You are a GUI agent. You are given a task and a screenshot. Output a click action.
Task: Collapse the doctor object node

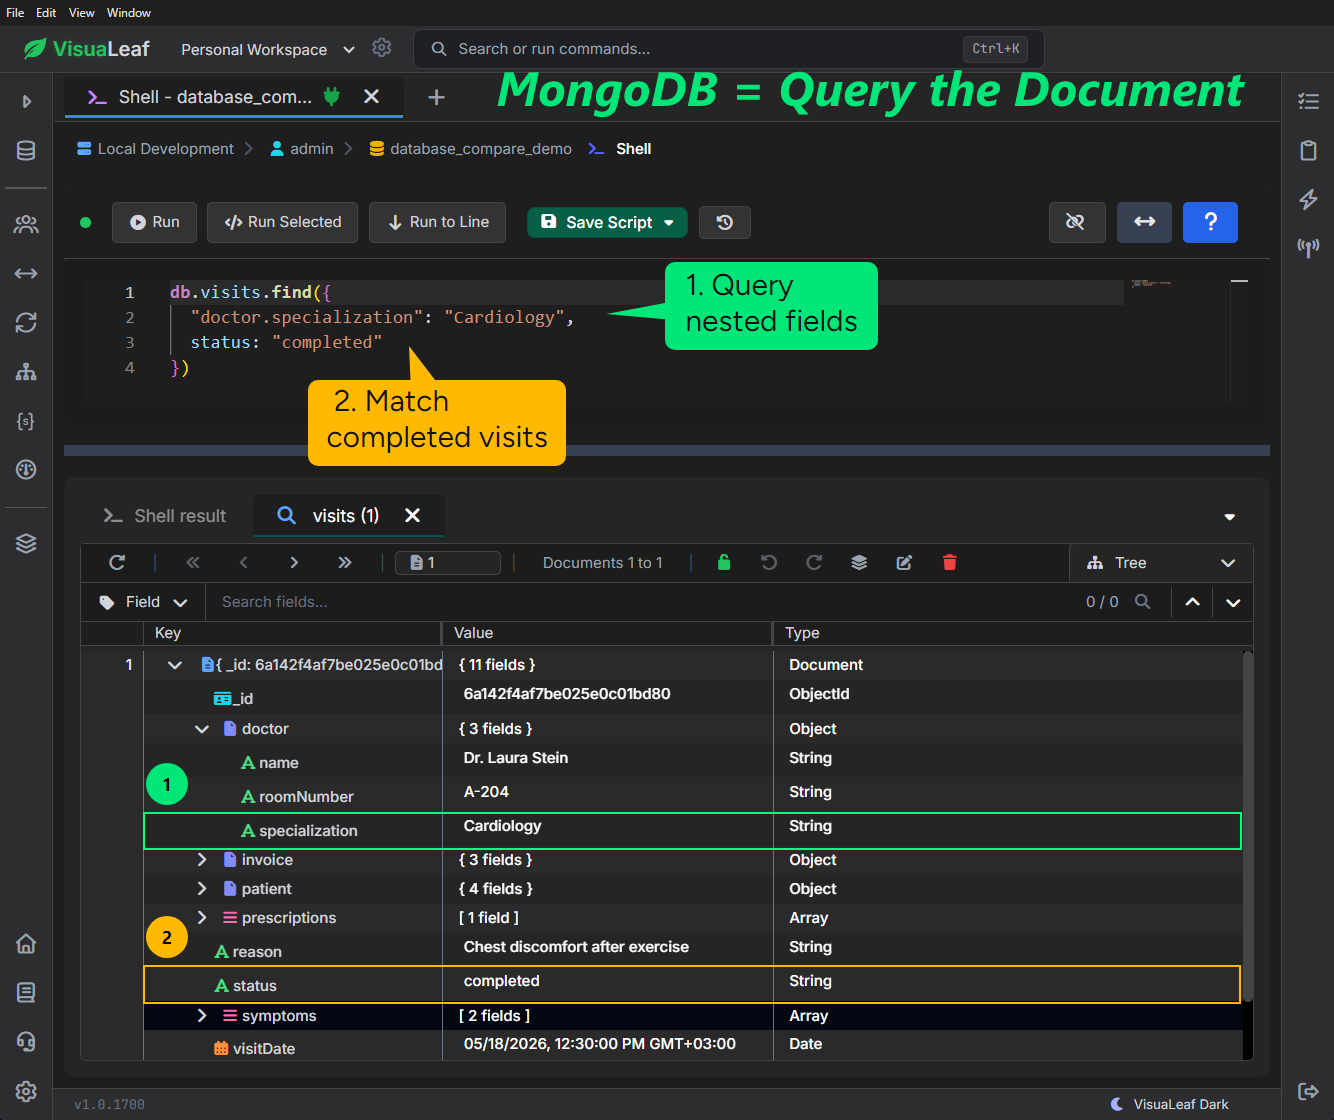[202, 729]
